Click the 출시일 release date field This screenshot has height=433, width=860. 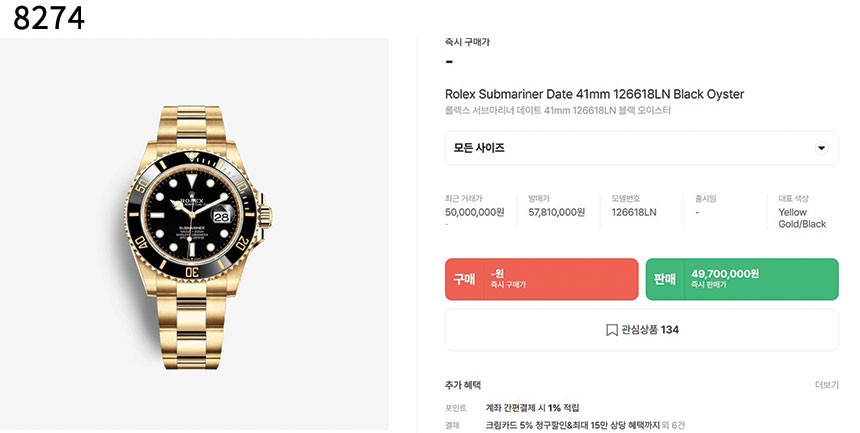[x=706, y=206]
